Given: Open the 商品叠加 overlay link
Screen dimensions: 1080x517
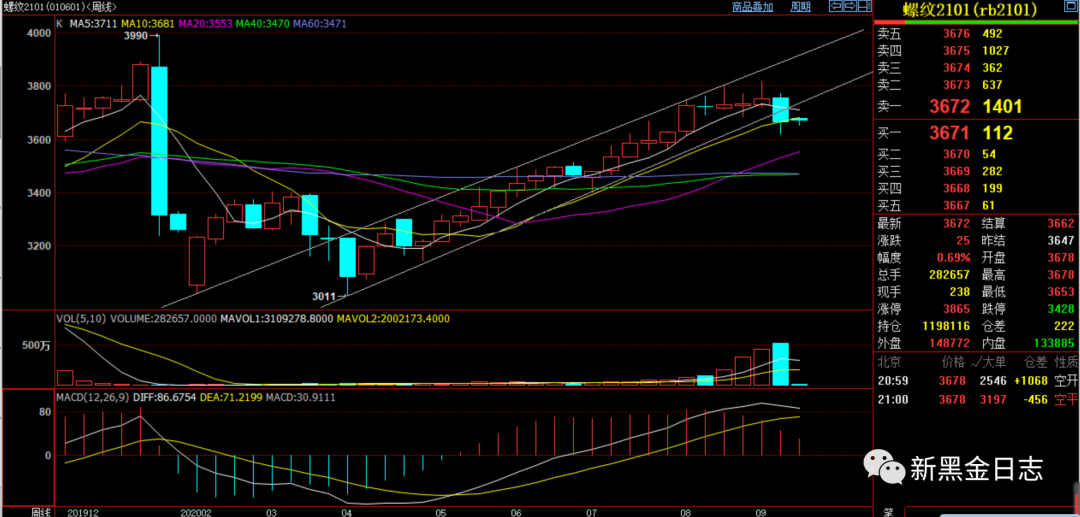Looking at the screenshot, I should 752,7.
